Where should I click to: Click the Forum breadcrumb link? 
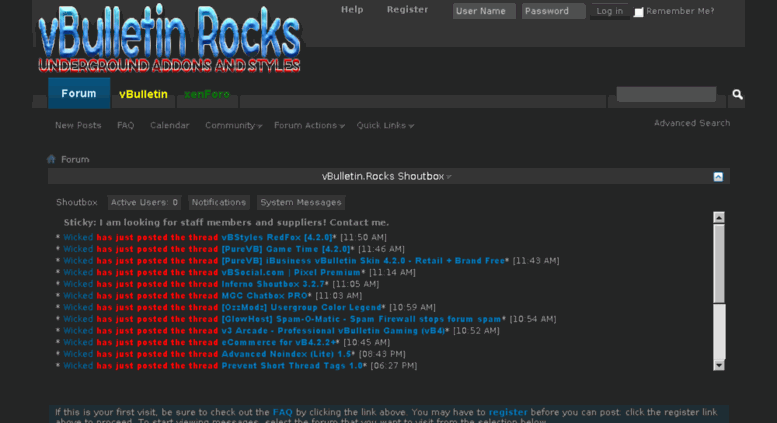coord(75,159)
